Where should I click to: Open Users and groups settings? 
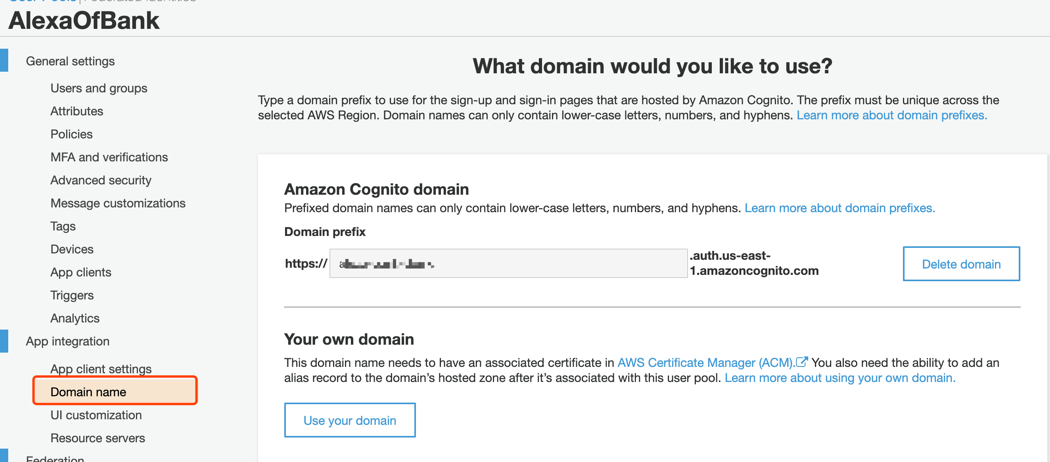pyautogui.click(x=98, y=88)
